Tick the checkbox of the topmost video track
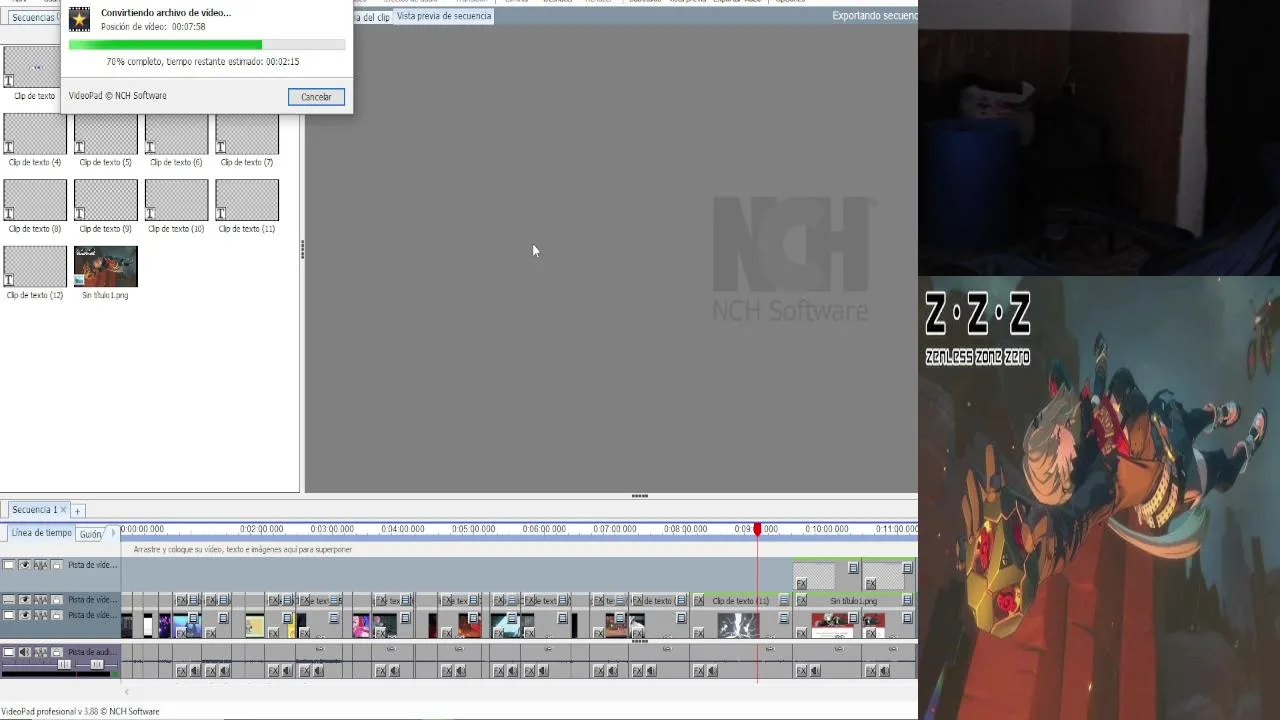The width and height of the screenshot is (1280, 720). pos(9,565)
